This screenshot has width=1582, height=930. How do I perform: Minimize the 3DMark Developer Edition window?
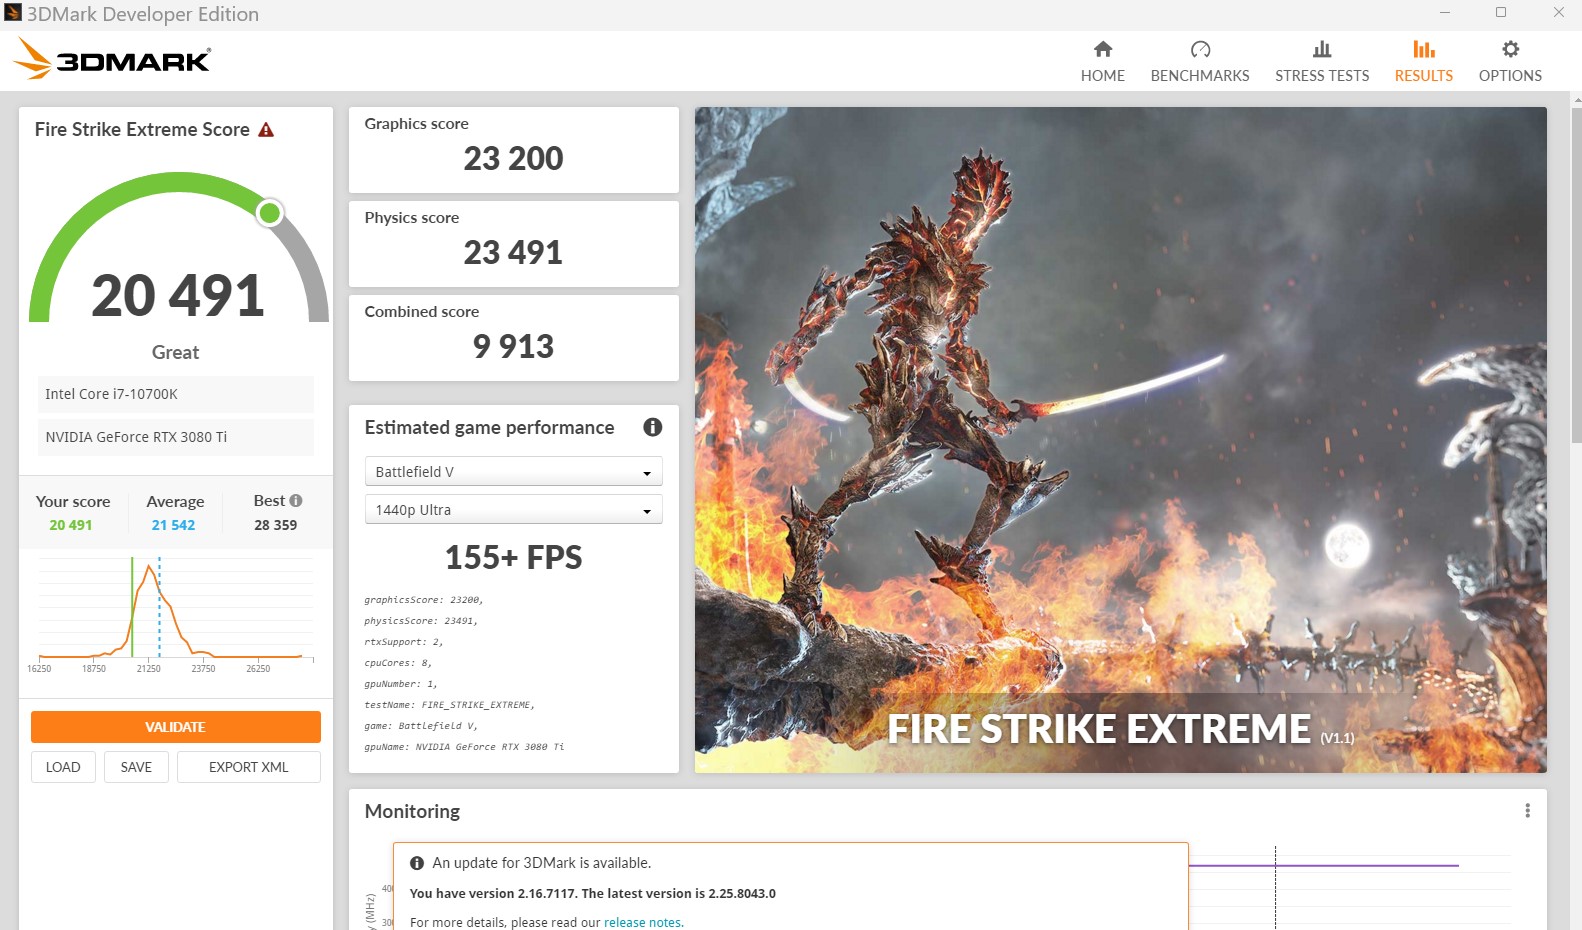tap(1445, 13)
